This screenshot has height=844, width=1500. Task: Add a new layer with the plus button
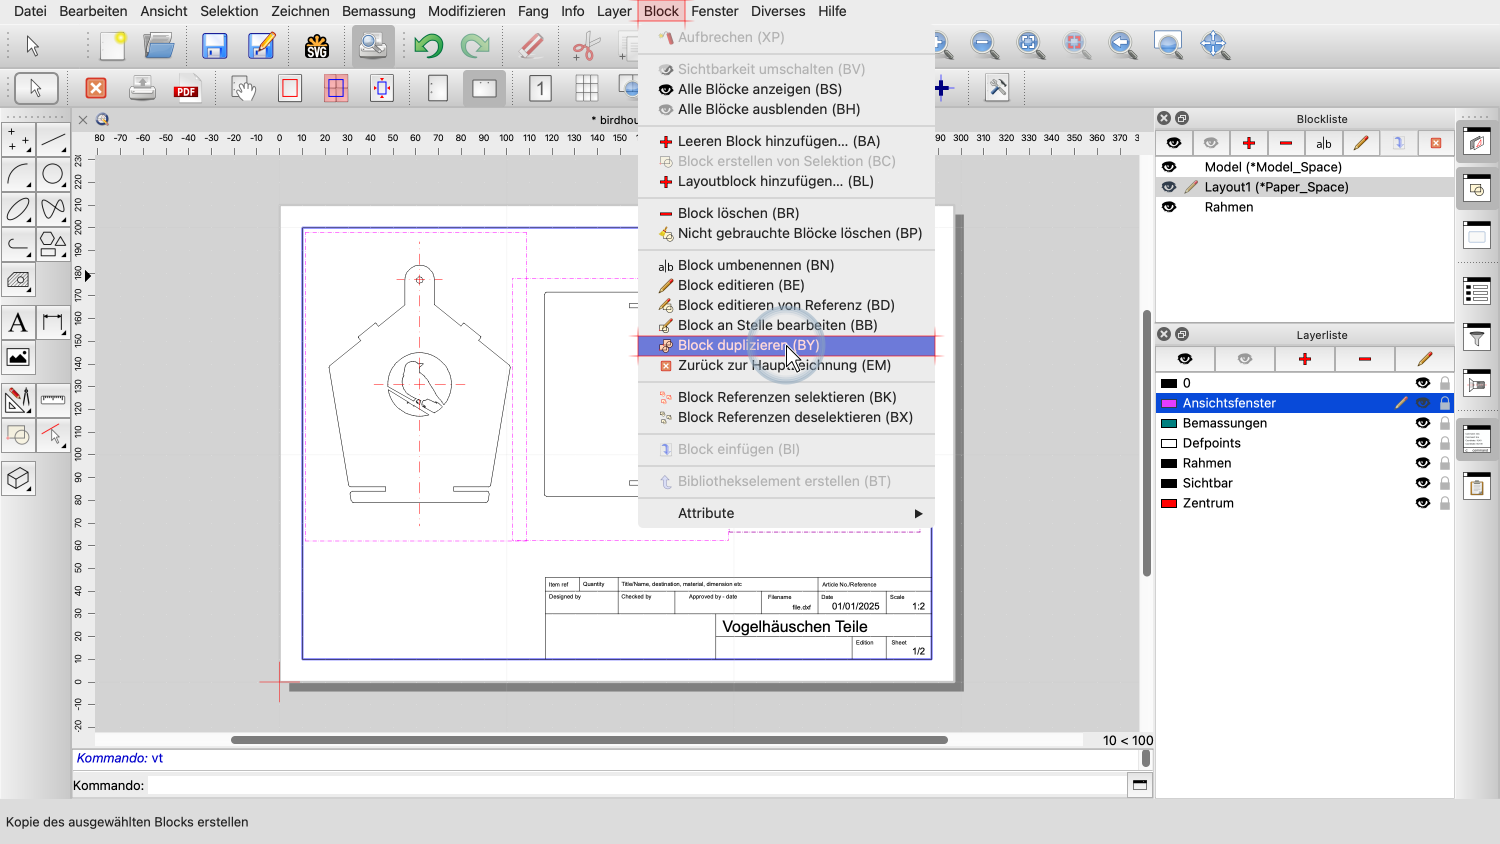point(1305,359)
